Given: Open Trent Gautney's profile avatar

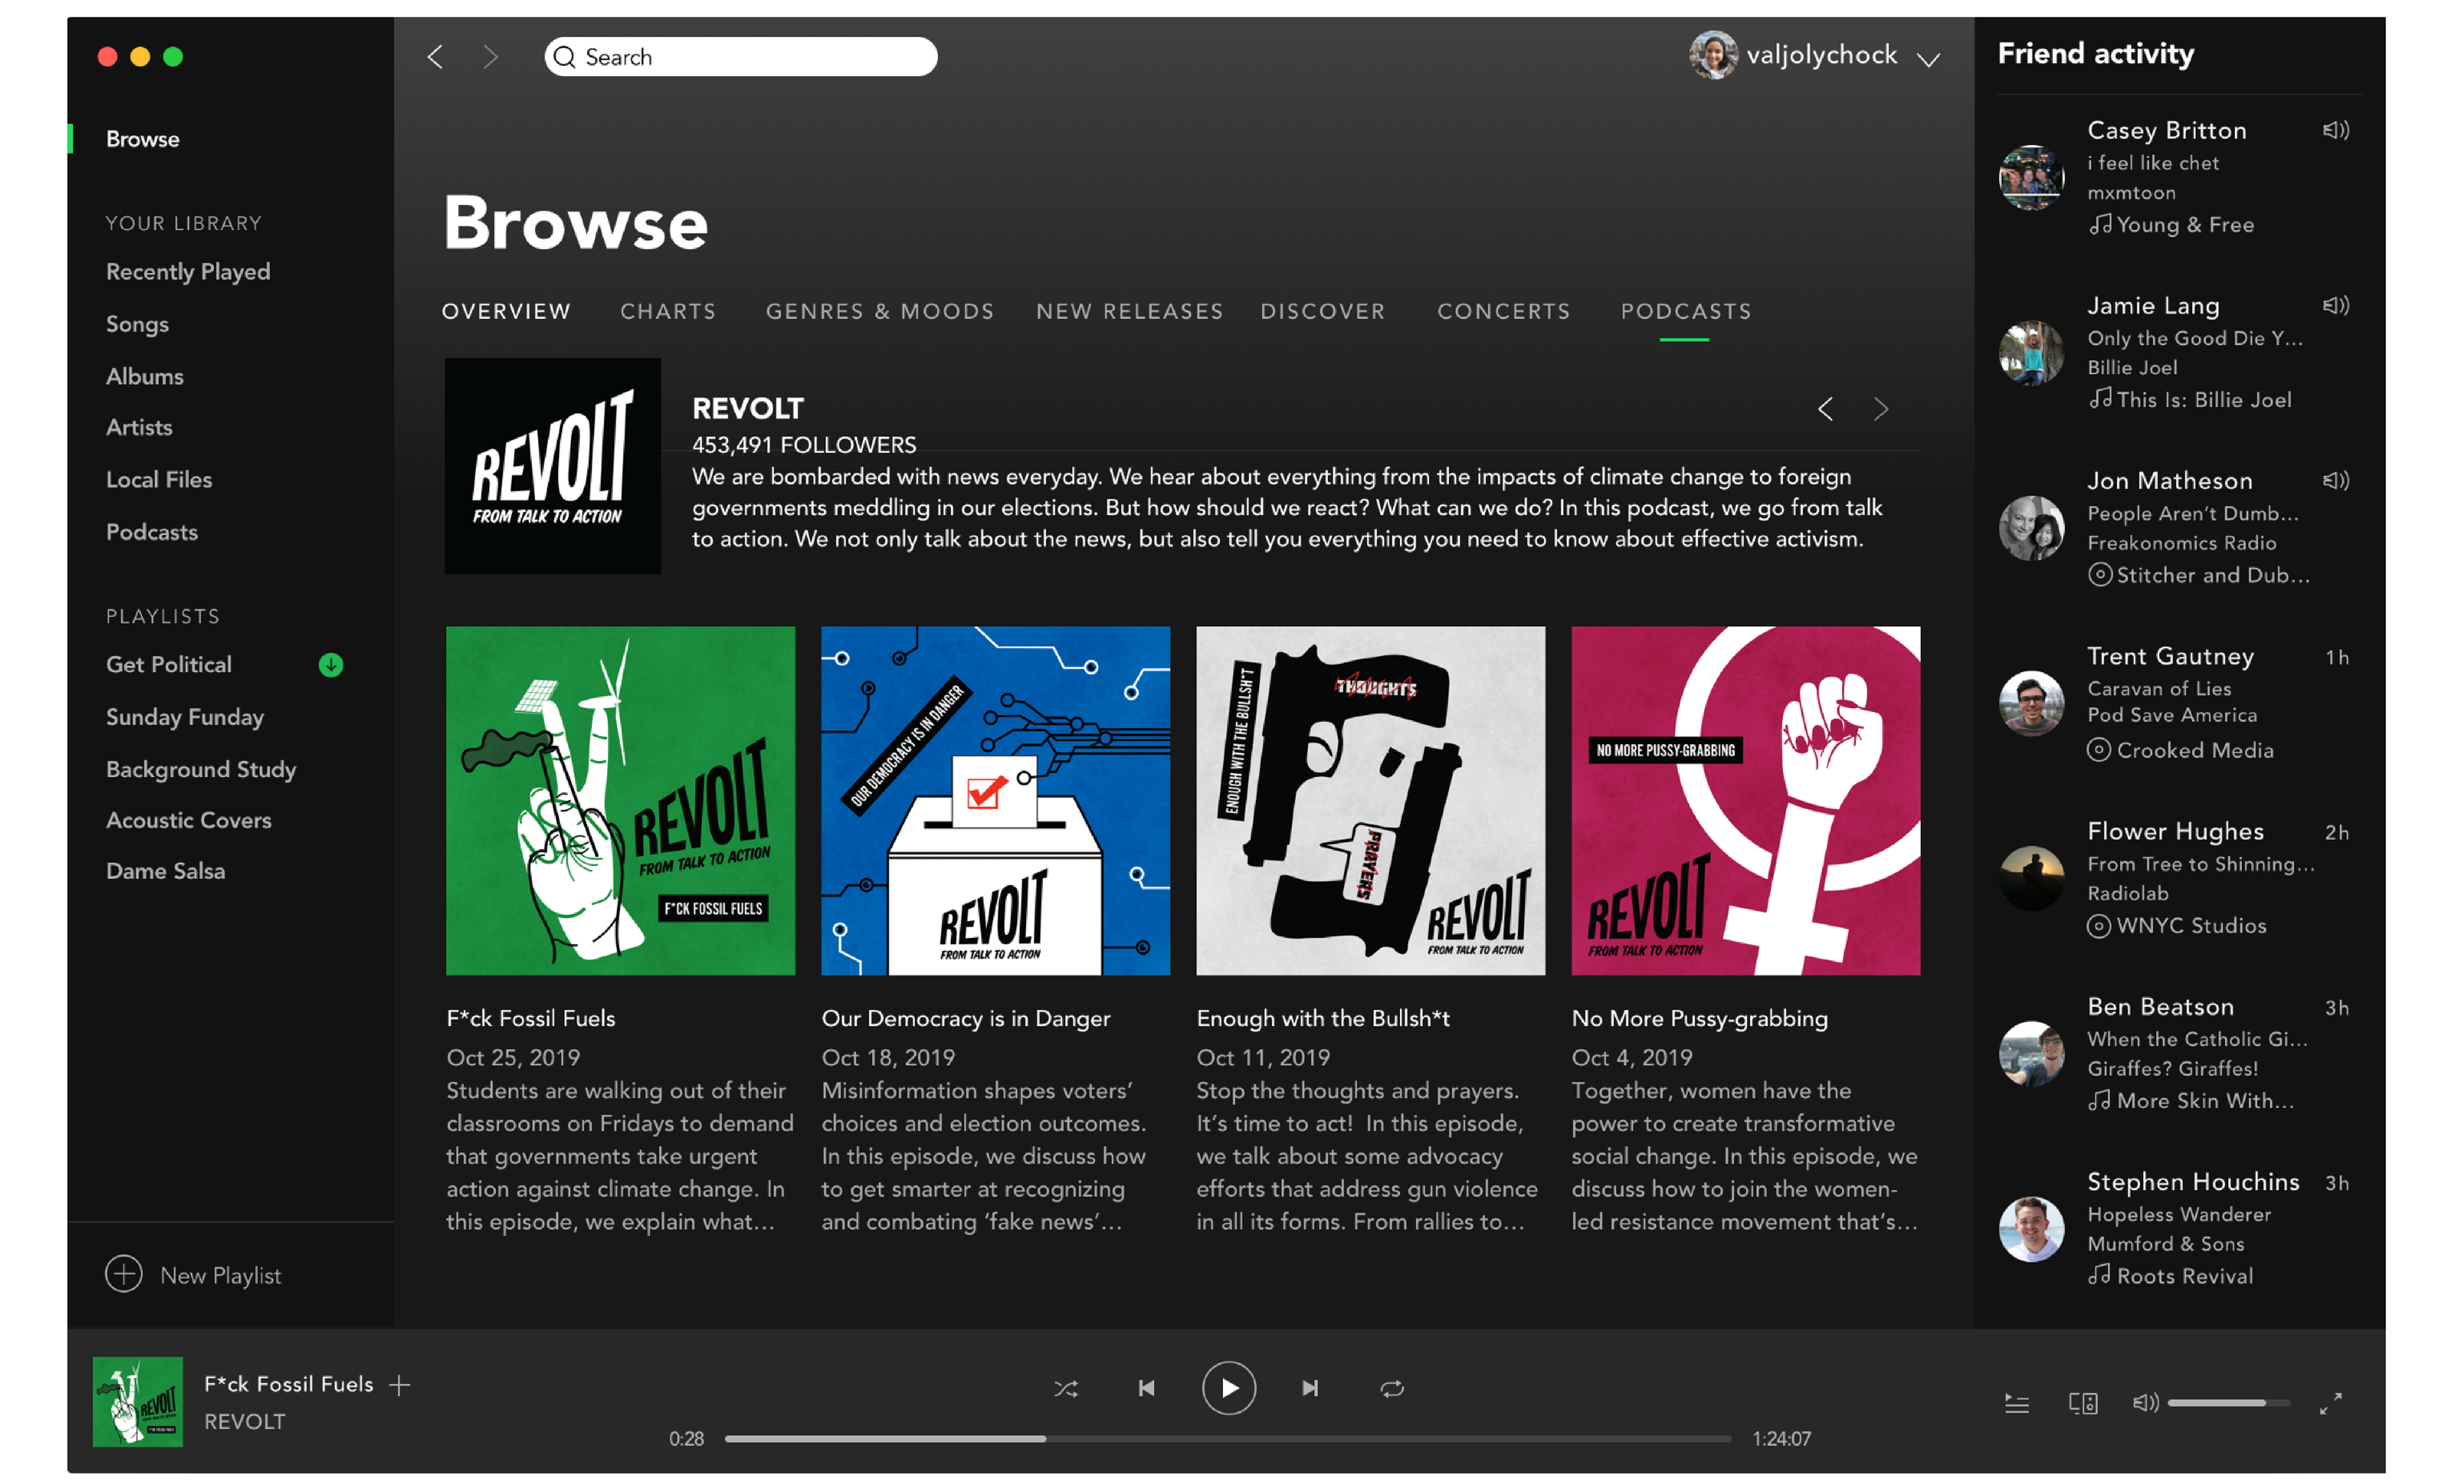Looking at the screenshot, I should pos(2031,703).
